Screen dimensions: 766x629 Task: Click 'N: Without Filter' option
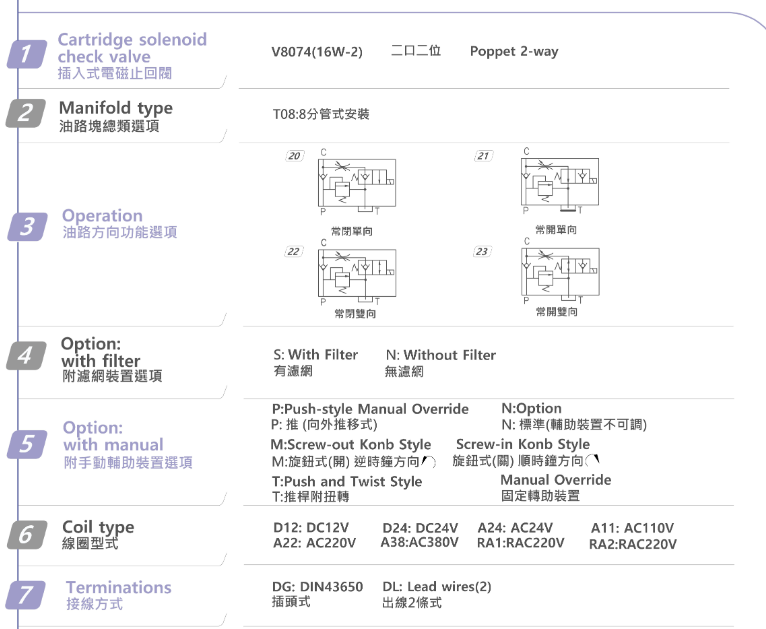[441, 355]
